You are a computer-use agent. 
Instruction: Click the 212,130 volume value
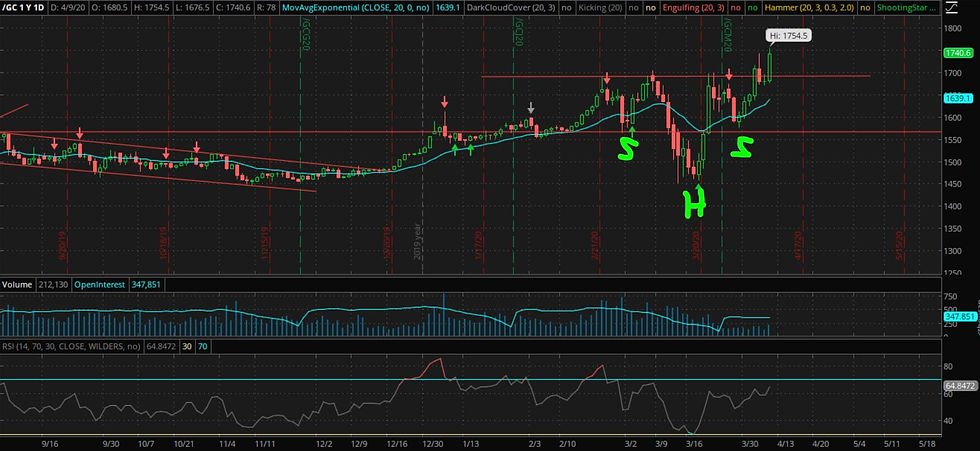[x=52, y=284]
